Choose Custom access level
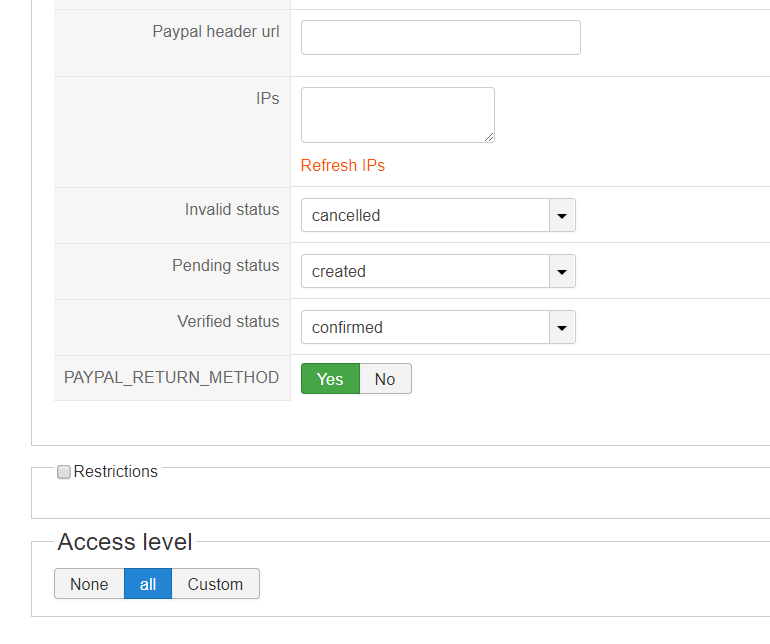The width and height of the screenshot is (770, 644). pyautogui.click(x=215, y=584)
